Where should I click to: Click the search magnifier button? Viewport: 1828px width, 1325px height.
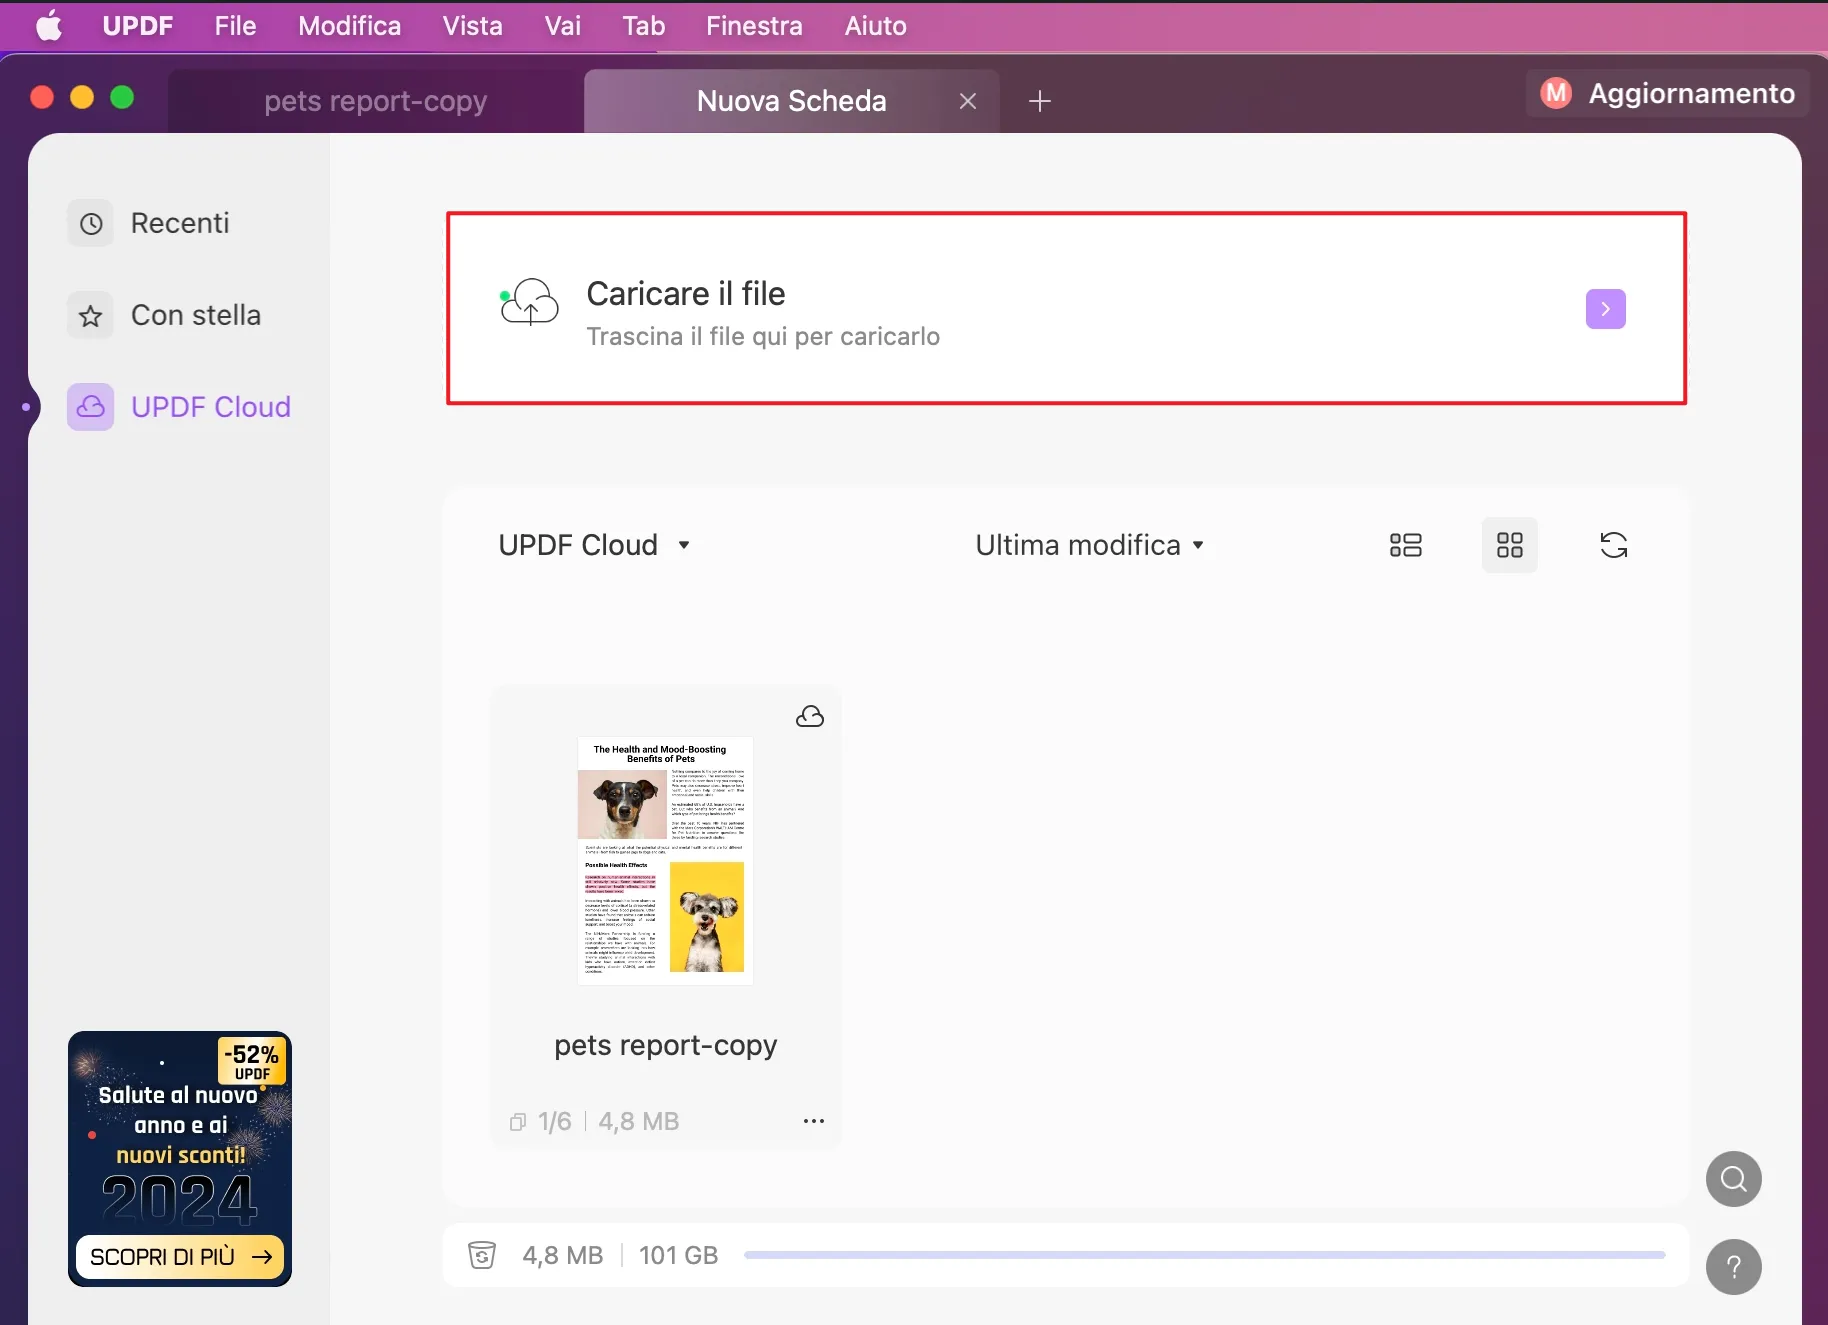click(1734, 1179)
